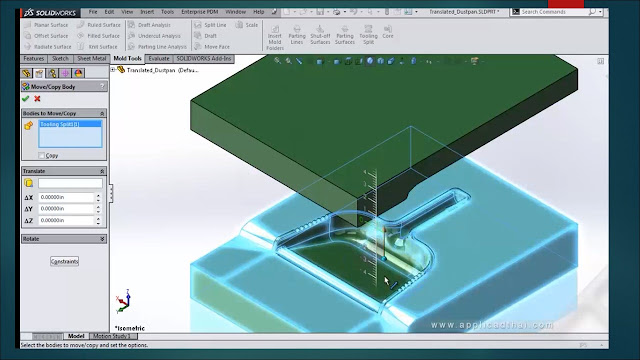
Task: Open the Edit menu
Action: (109, 12)
